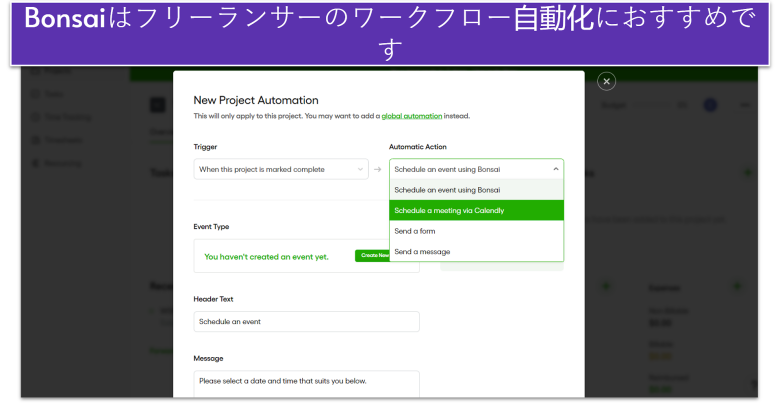Click the Create New event button
Viewport: 780px width, 403px height.
[372, 255]
